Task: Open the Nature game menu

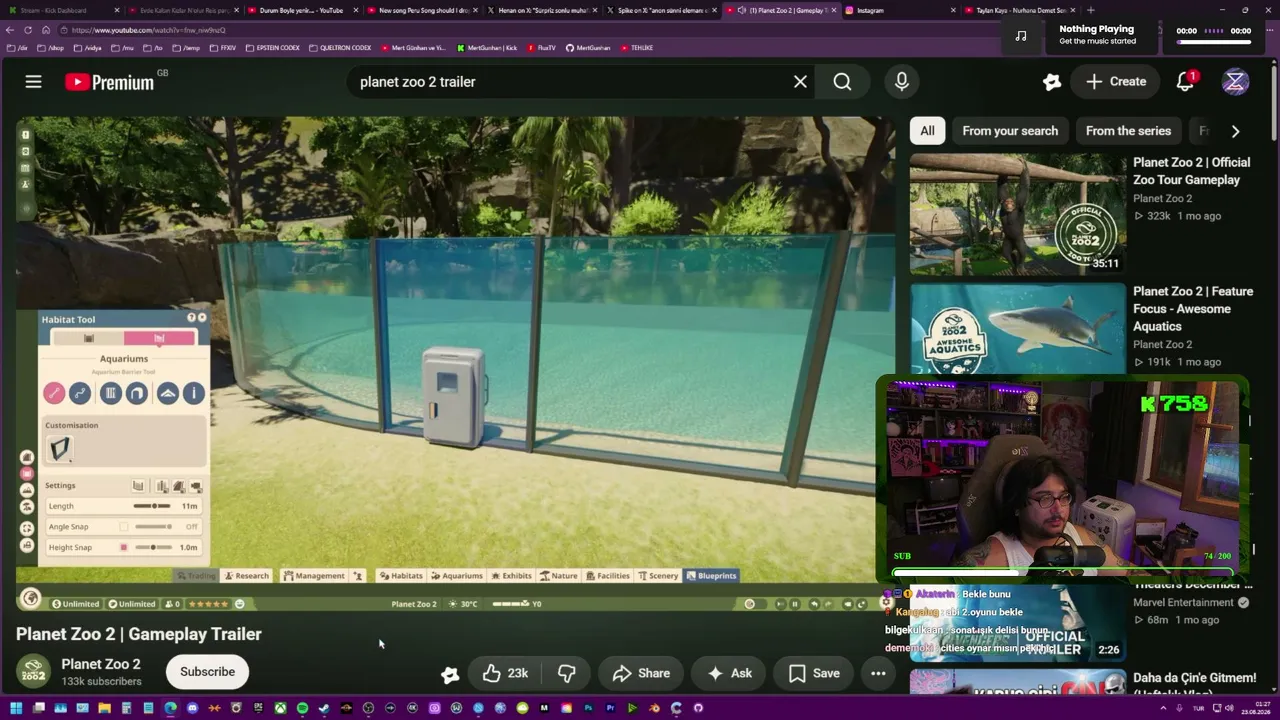Action: [x=558, y=576]
